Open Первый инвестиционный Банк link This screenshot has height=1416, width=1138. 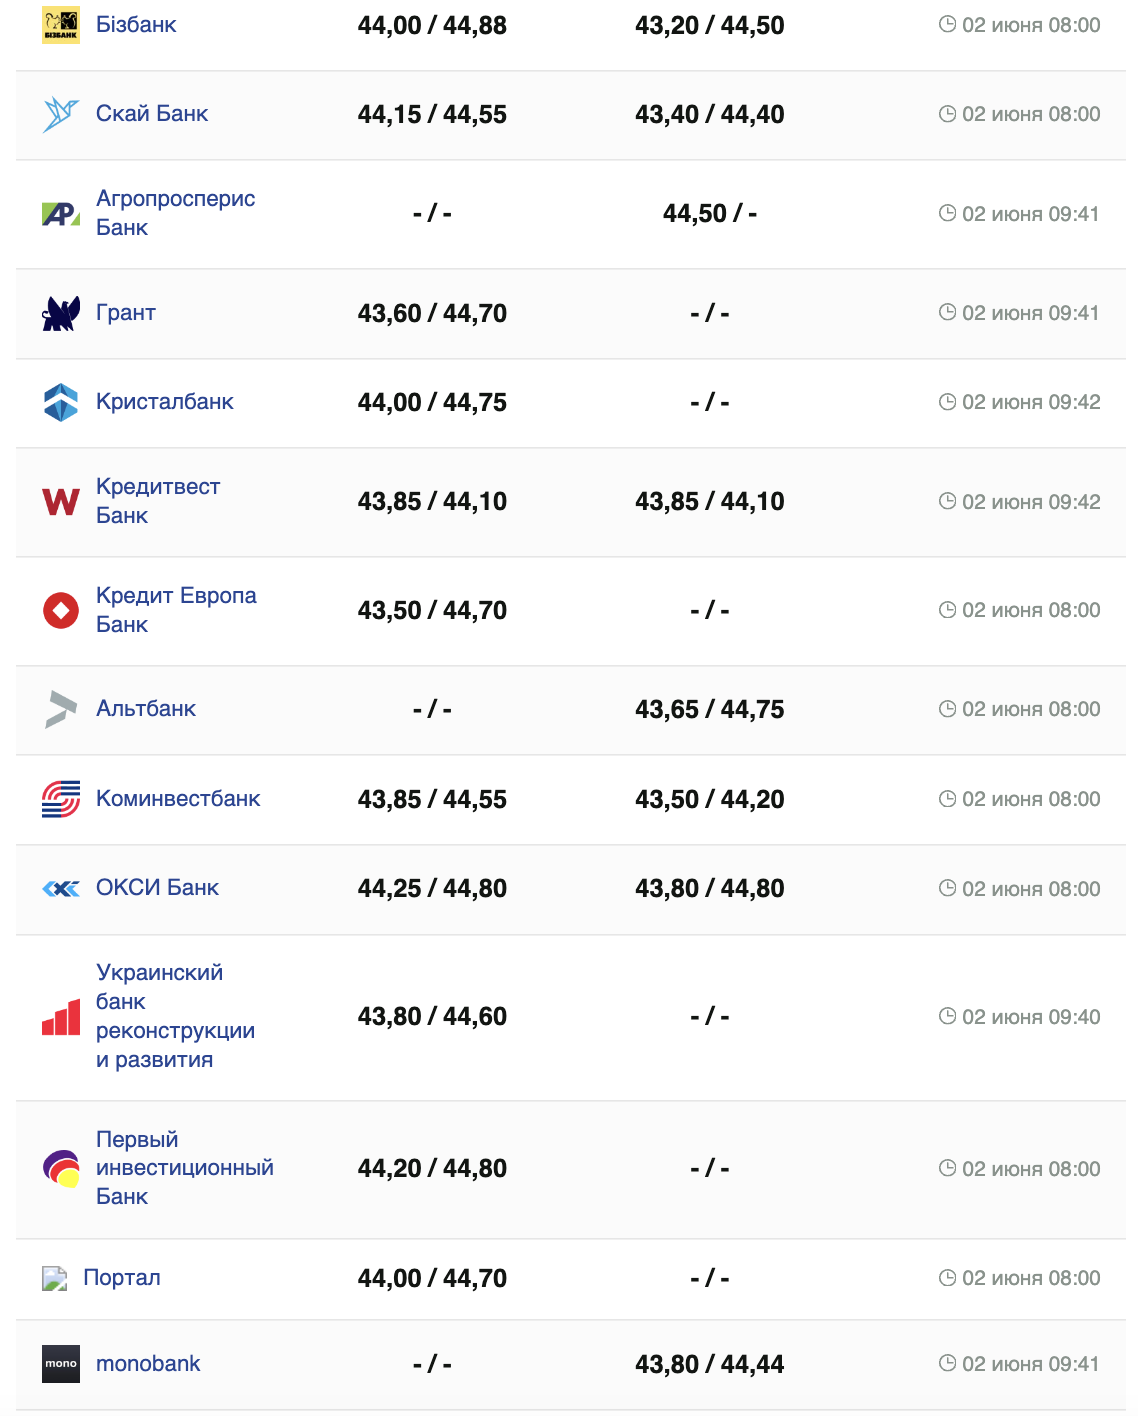184,1168
